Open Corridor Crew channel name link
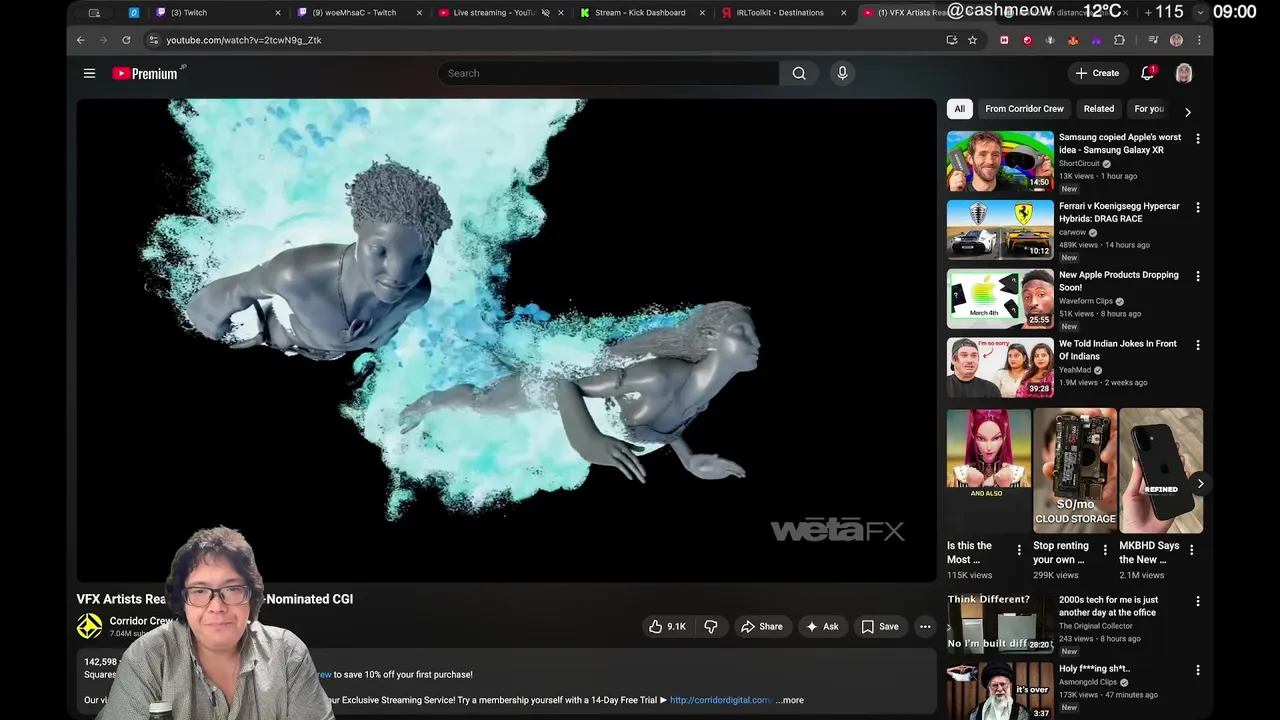Viewport: 1280px width, 720px height. (x=140, y=621)
